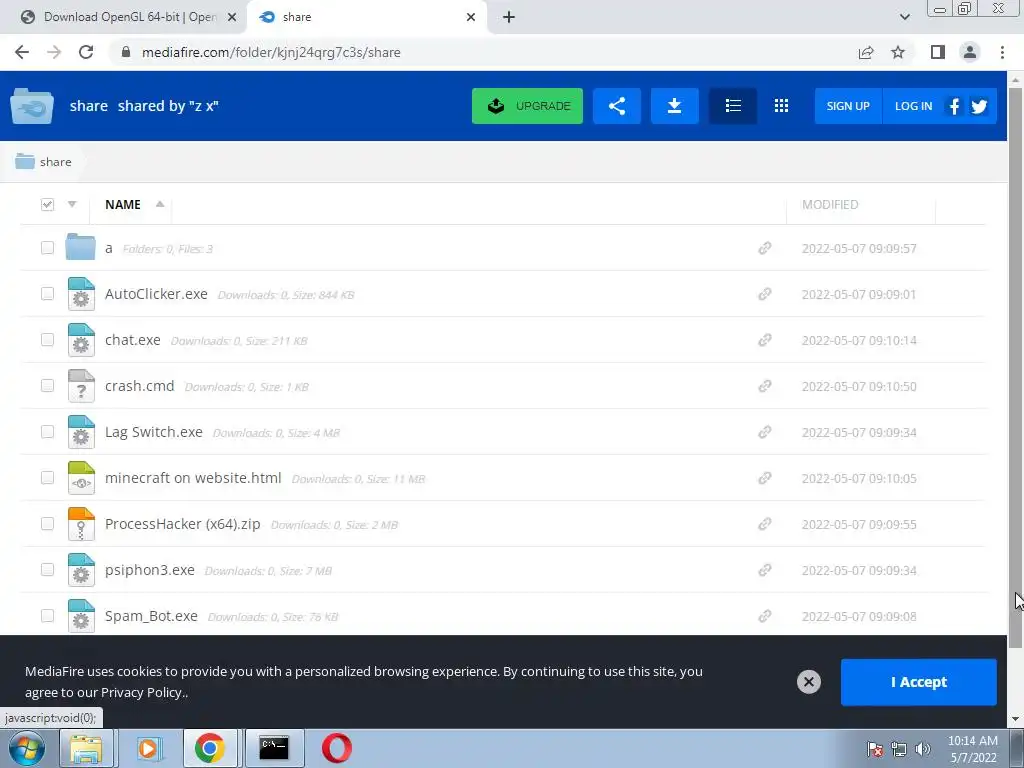Click the Spam_Bot.exe file icon

click(x=81, y=616)
